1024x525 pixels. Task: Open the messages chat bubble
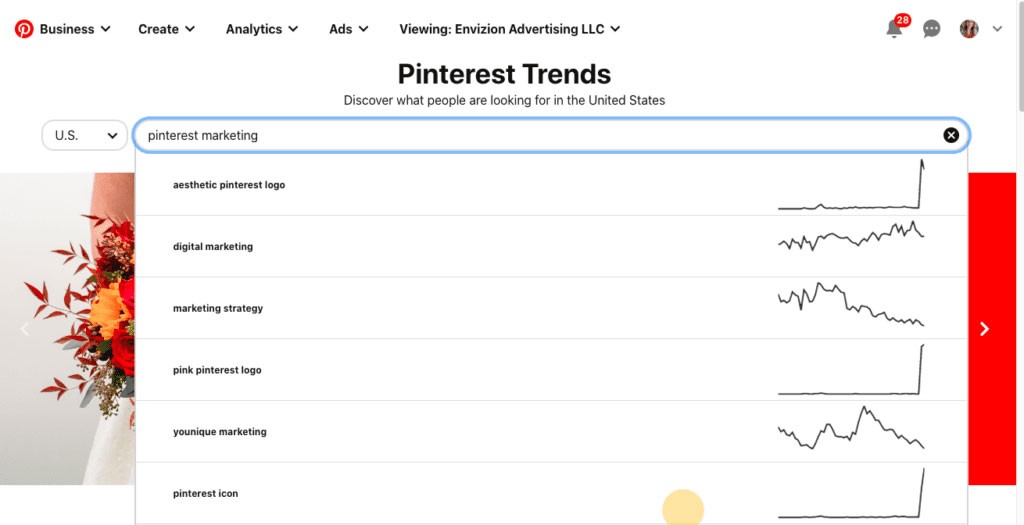(x=932, y=29)
